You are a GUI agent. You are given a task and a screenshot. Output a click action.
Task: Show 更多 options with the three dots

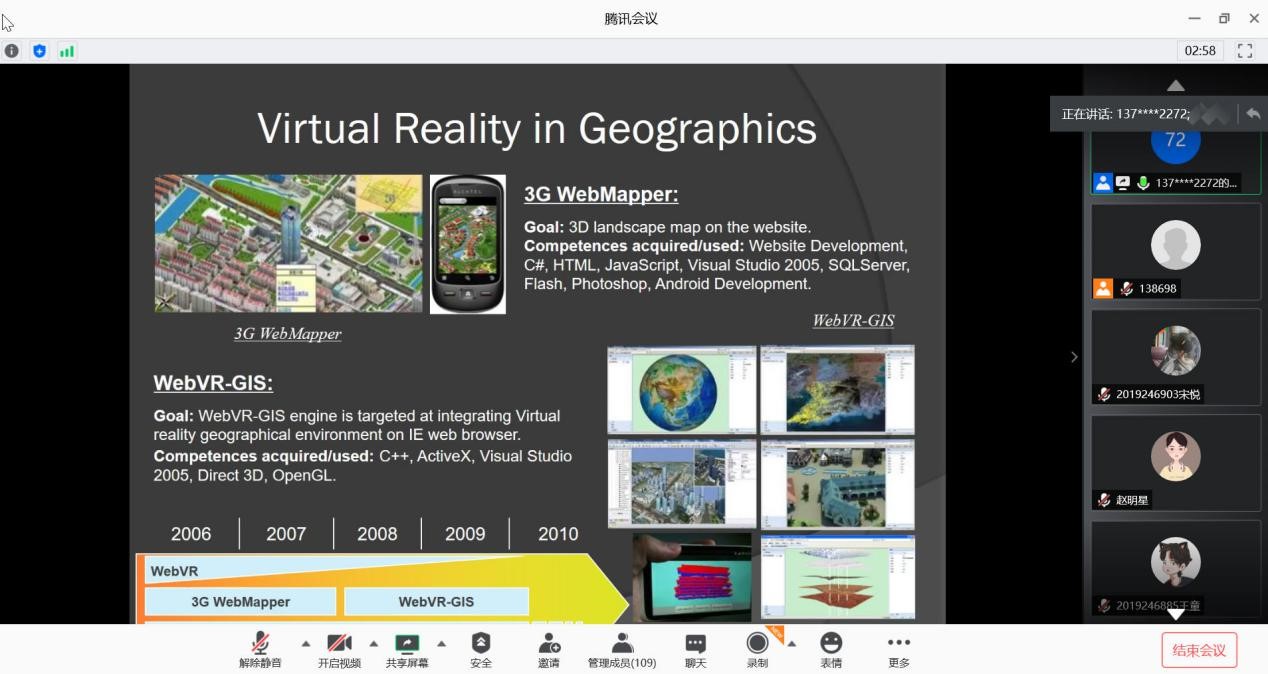[899, 650]
